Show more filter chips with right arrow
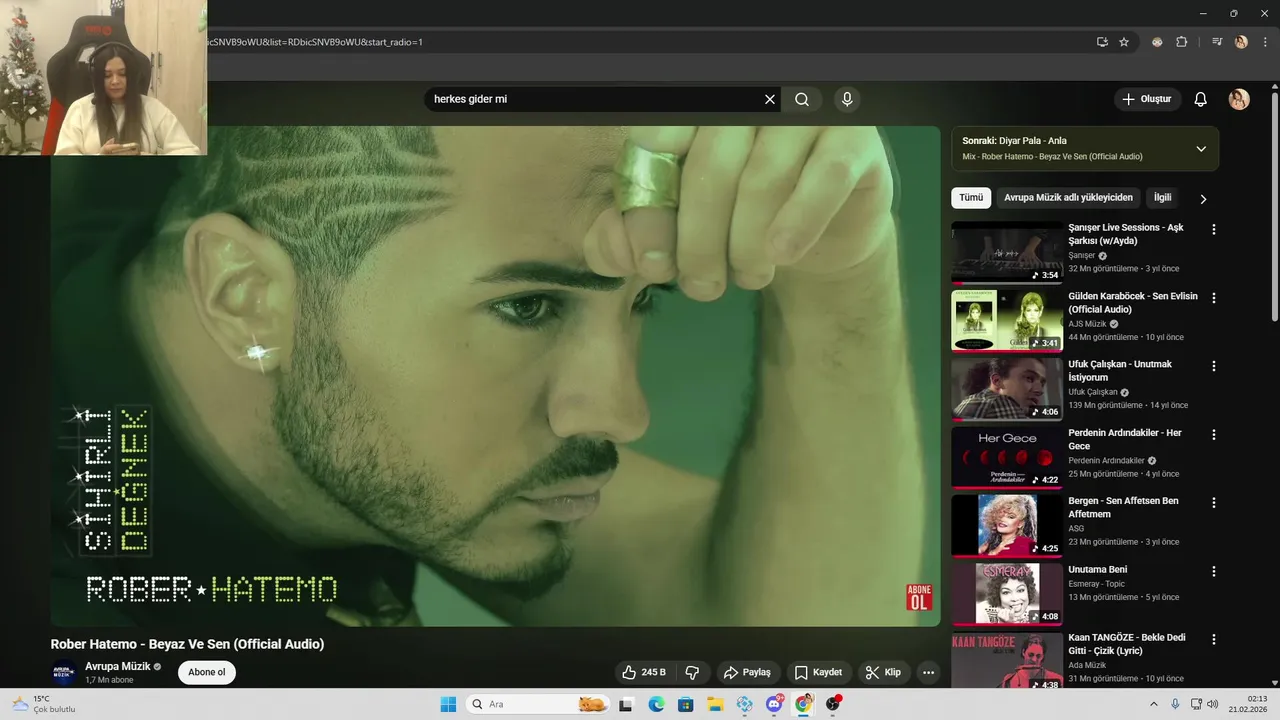 pos(1203,199)
